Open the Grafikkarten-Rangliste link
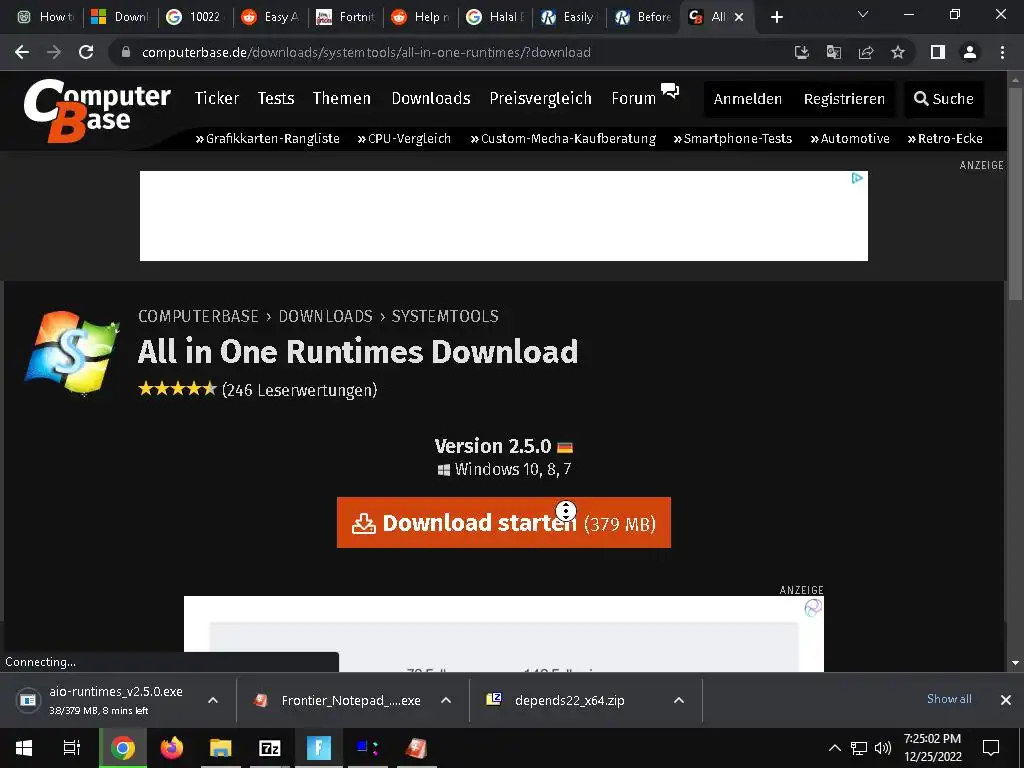Viewport: 1024px width, 768px height. click(268, 138)
